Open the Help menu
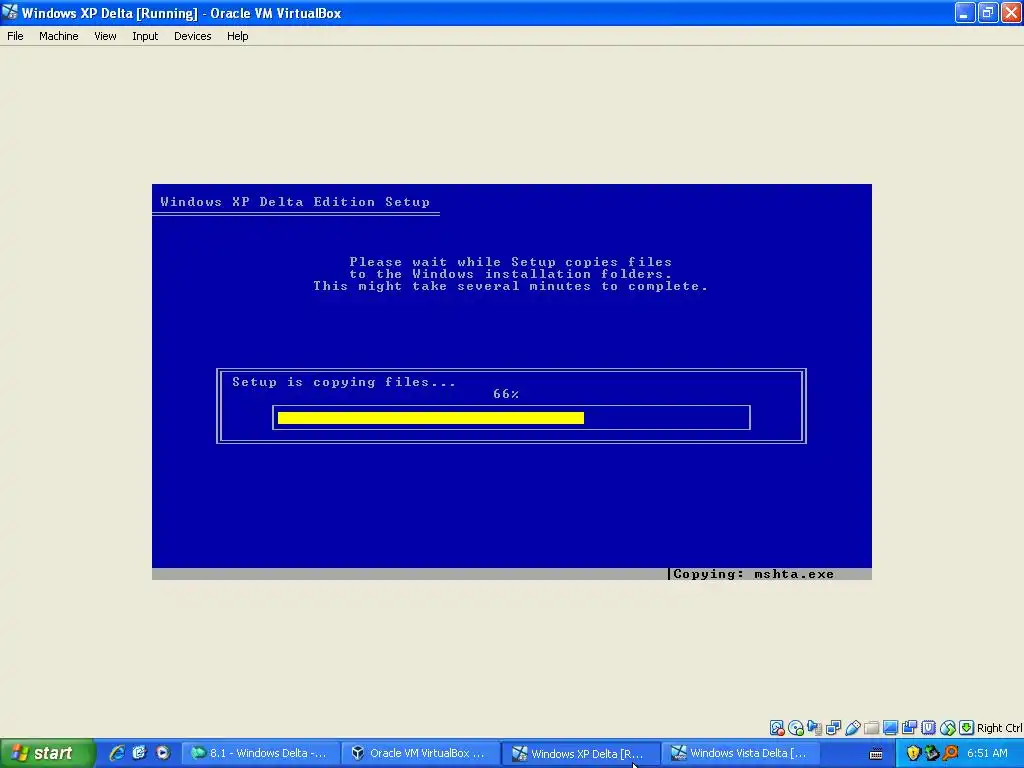Image resolution: width=1024 pixels, height=768 pixels. (238, 36)
